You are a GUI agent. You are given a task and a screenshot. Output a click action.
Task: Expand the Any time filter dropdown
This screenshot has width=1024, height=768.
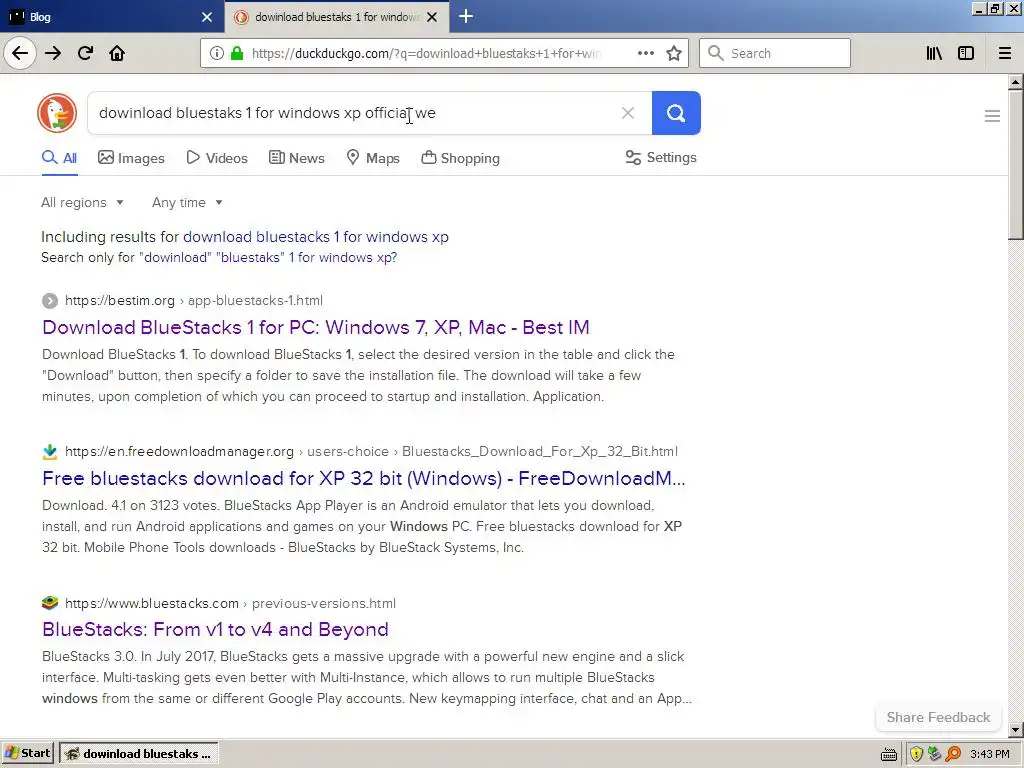tap(187, 202)
